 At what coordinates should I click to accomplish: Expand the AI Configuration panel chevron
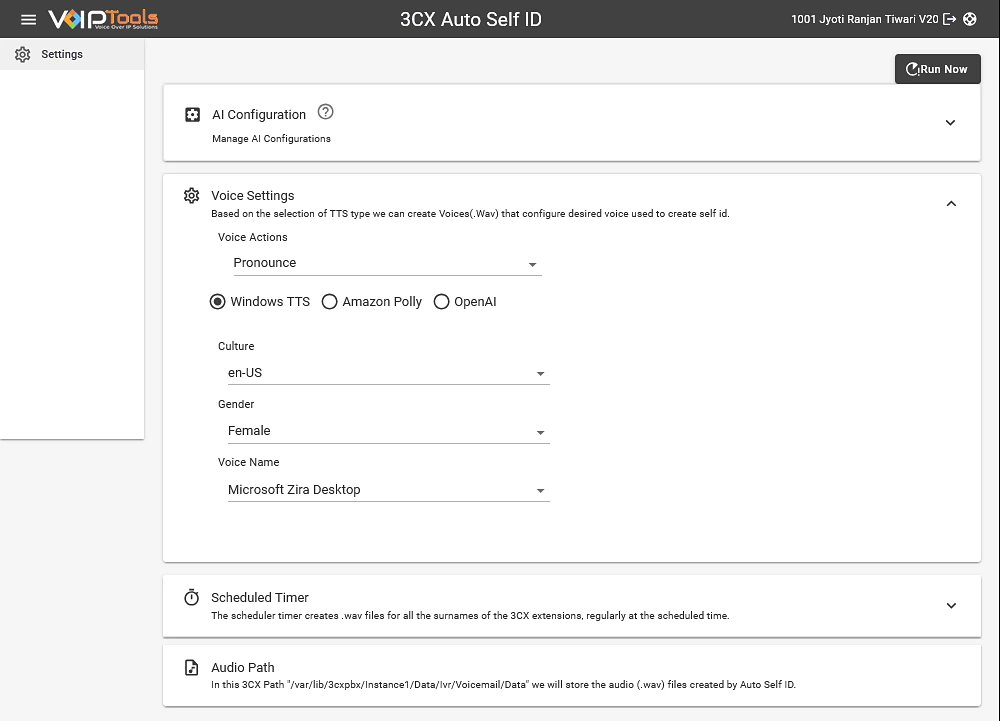click(950, 122)
